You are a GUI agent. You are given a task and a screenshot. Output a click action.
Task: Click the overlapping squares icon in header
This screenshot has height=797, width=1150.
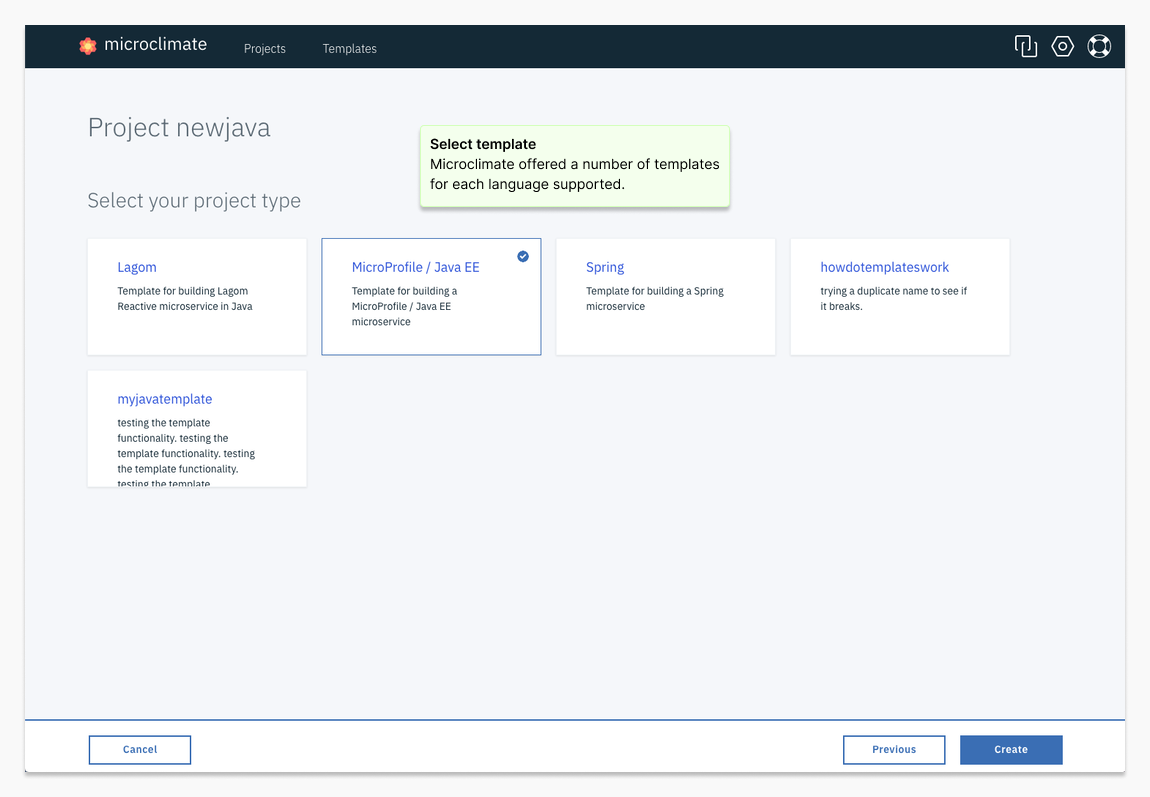[x=1025, y=46]
